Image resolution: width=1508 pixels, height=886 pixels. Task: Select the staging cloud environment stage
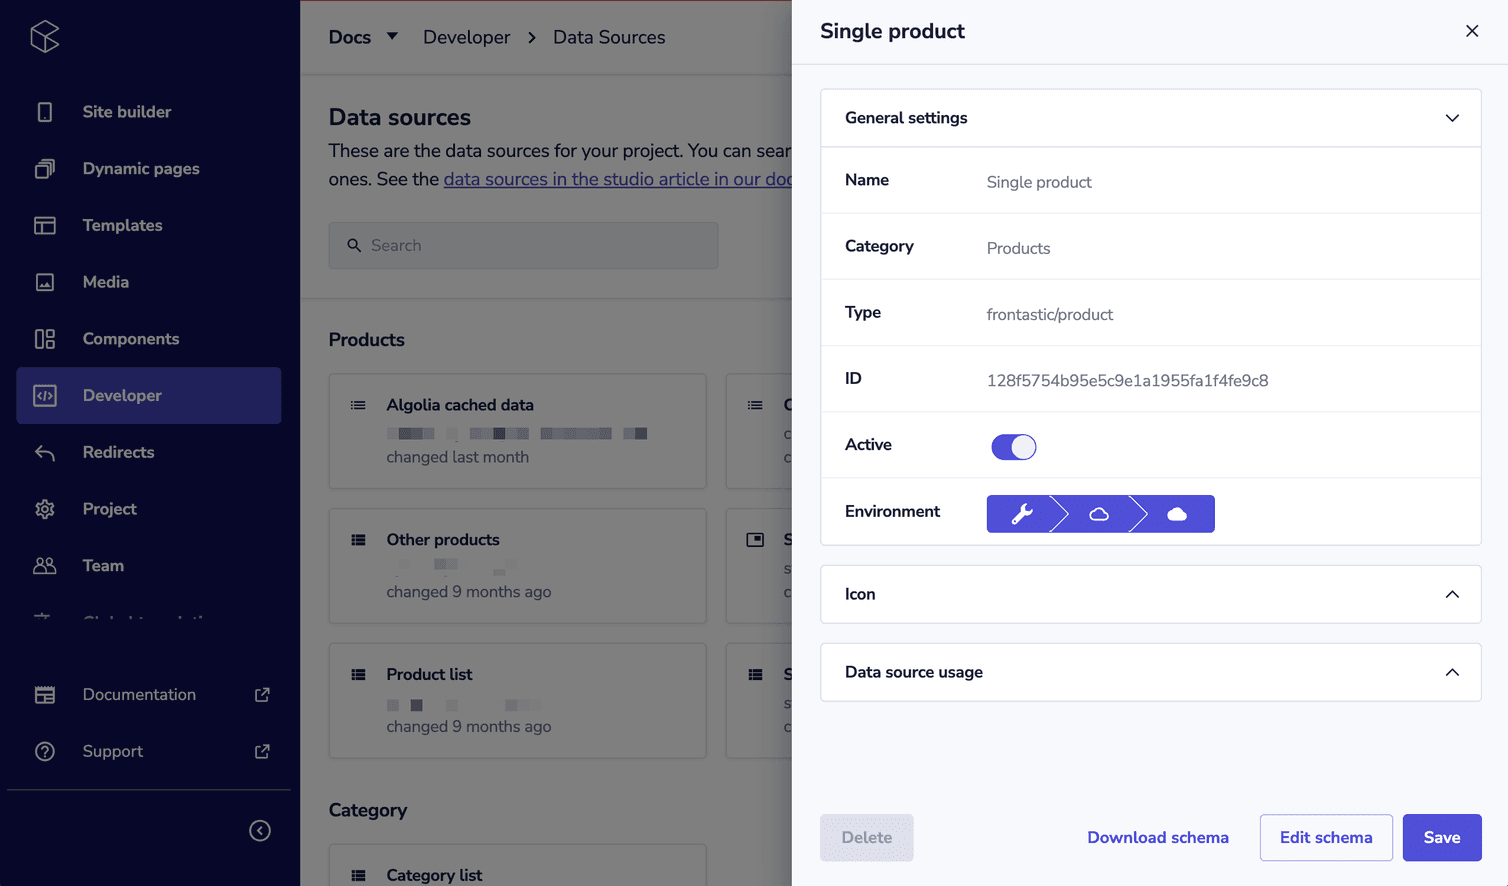[1100, 513]
